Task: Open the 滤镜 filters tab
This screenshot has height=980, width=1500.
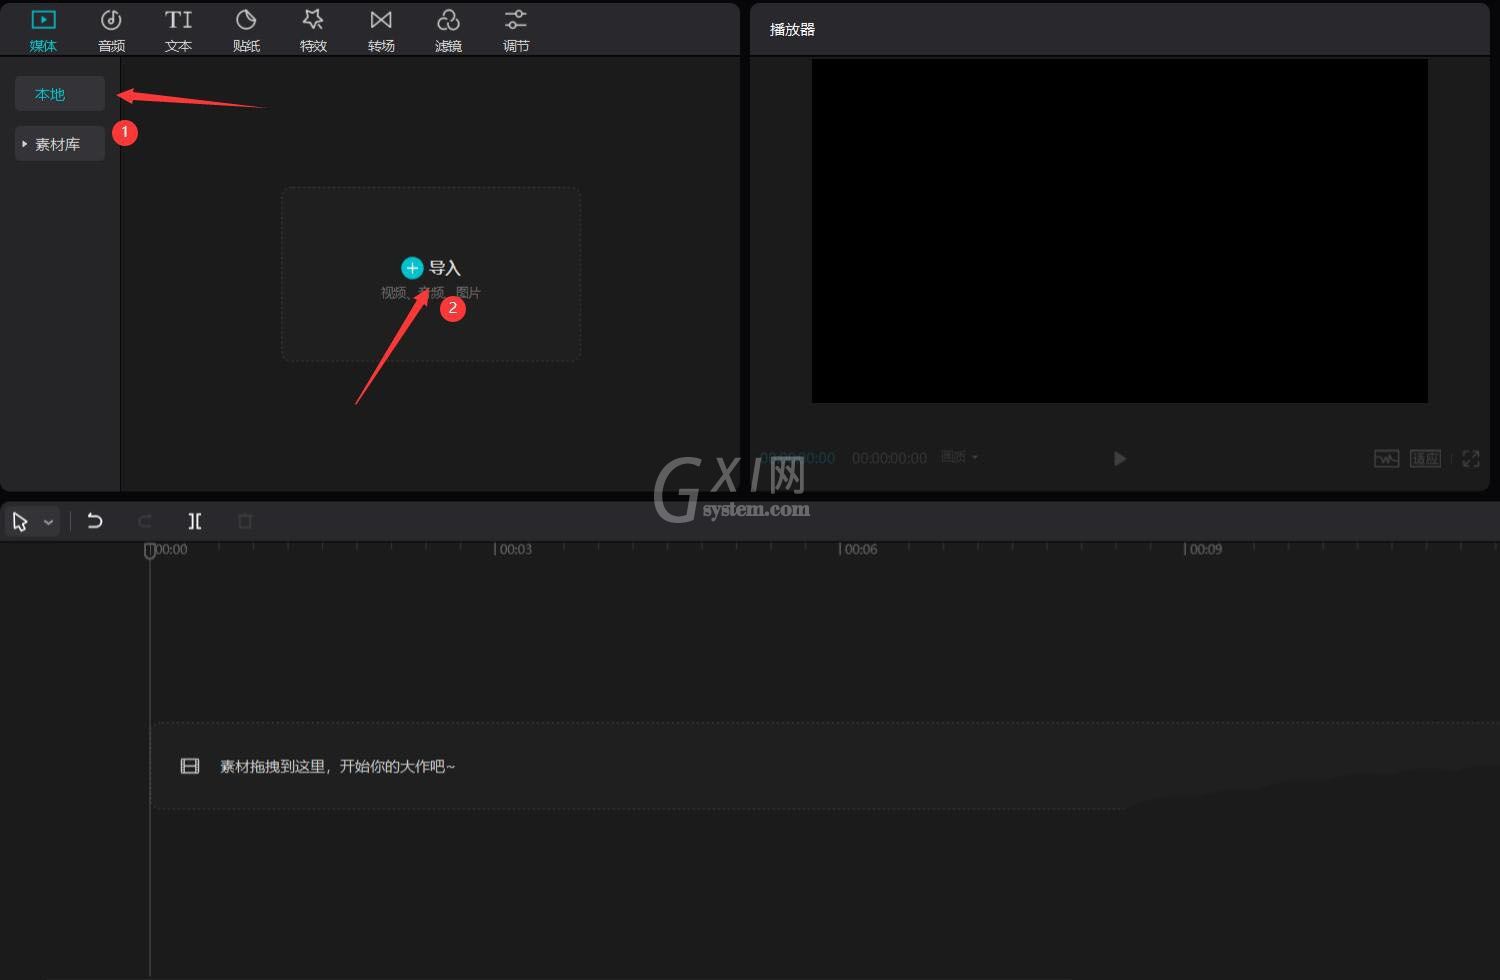Action: coord(448,31)
